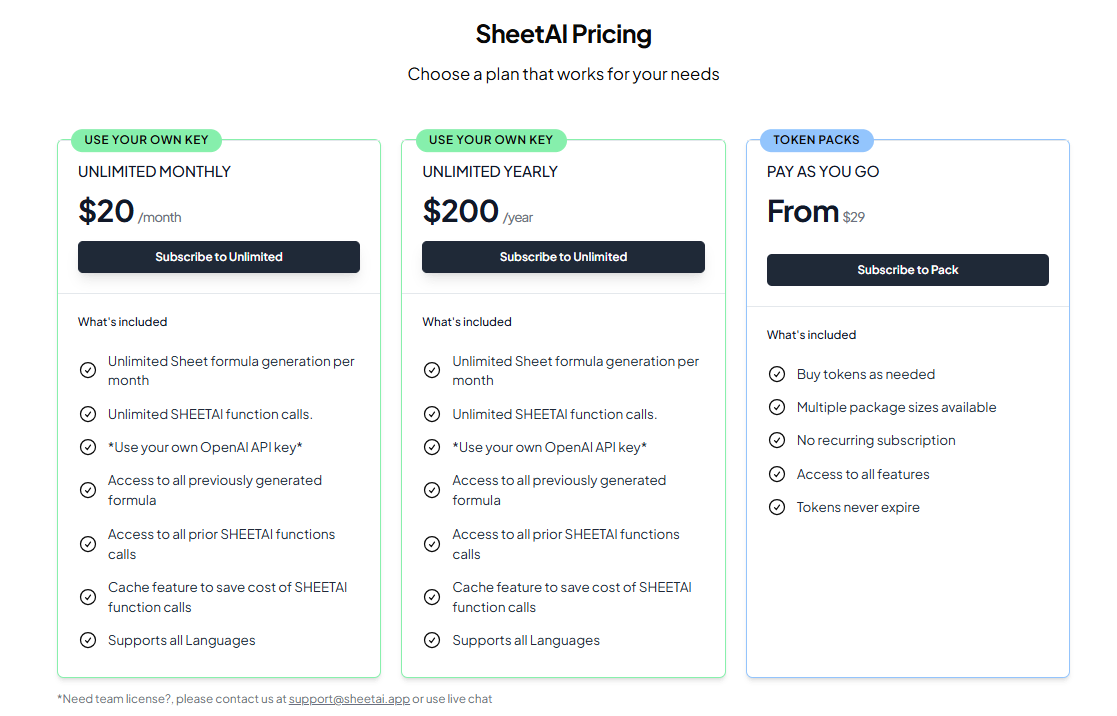1117x716 pixels.
Task: Click the 'USE YOUR OWN KEY' badge on Monthly plan
Action: [x=146, y=140]
